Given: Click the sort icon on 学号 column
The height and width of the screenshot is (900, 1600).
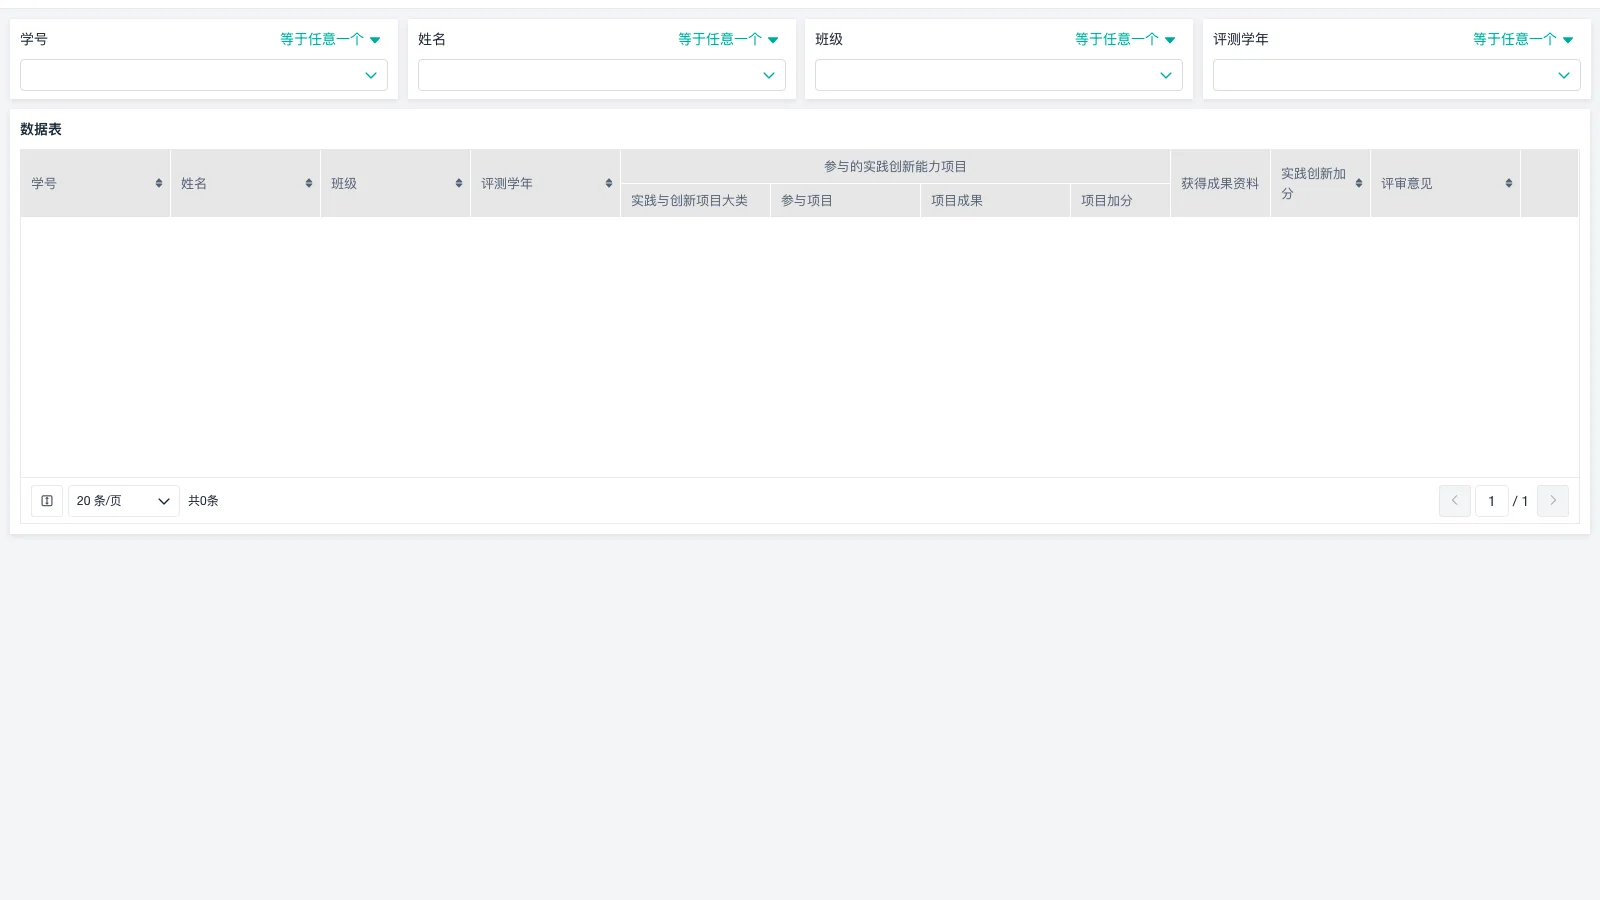Looking at the screenshot, I should tap(158, 183).
